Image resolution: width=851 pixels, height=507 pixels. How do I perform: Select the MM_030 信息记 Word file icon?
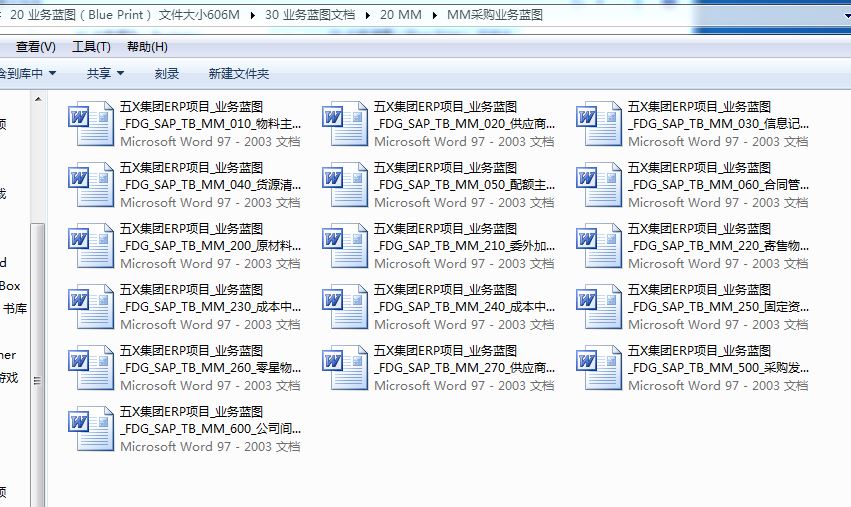599,124
